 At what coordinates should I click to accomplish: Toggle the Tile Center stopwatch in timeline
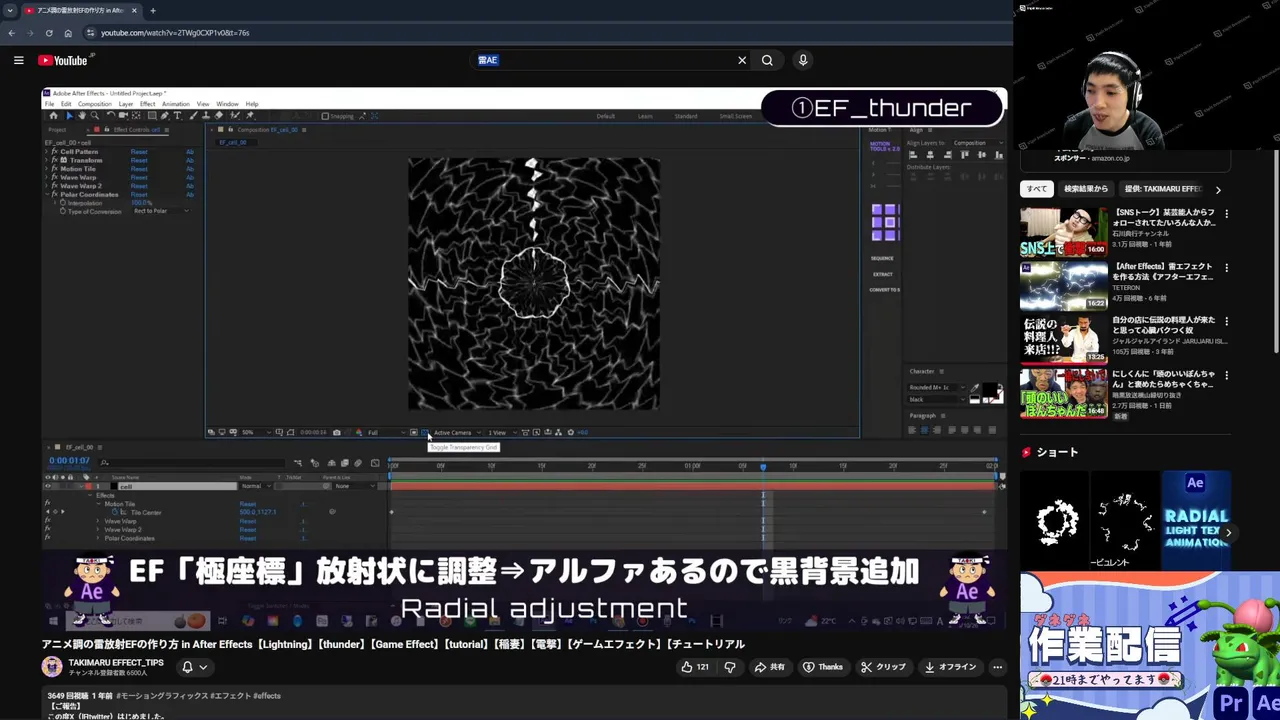click(114, 512)
